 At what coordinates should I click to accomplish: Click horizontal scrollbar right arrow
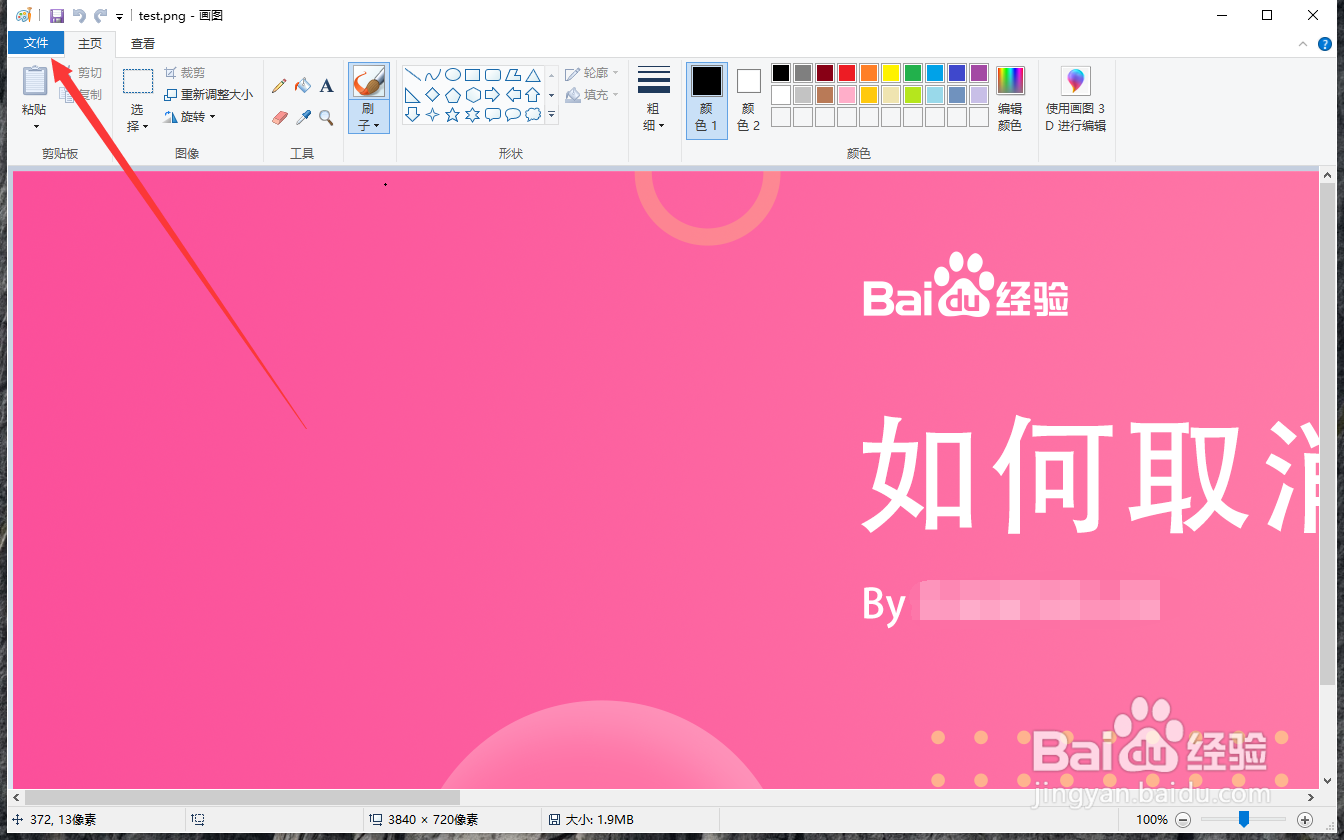[1311, 797]
